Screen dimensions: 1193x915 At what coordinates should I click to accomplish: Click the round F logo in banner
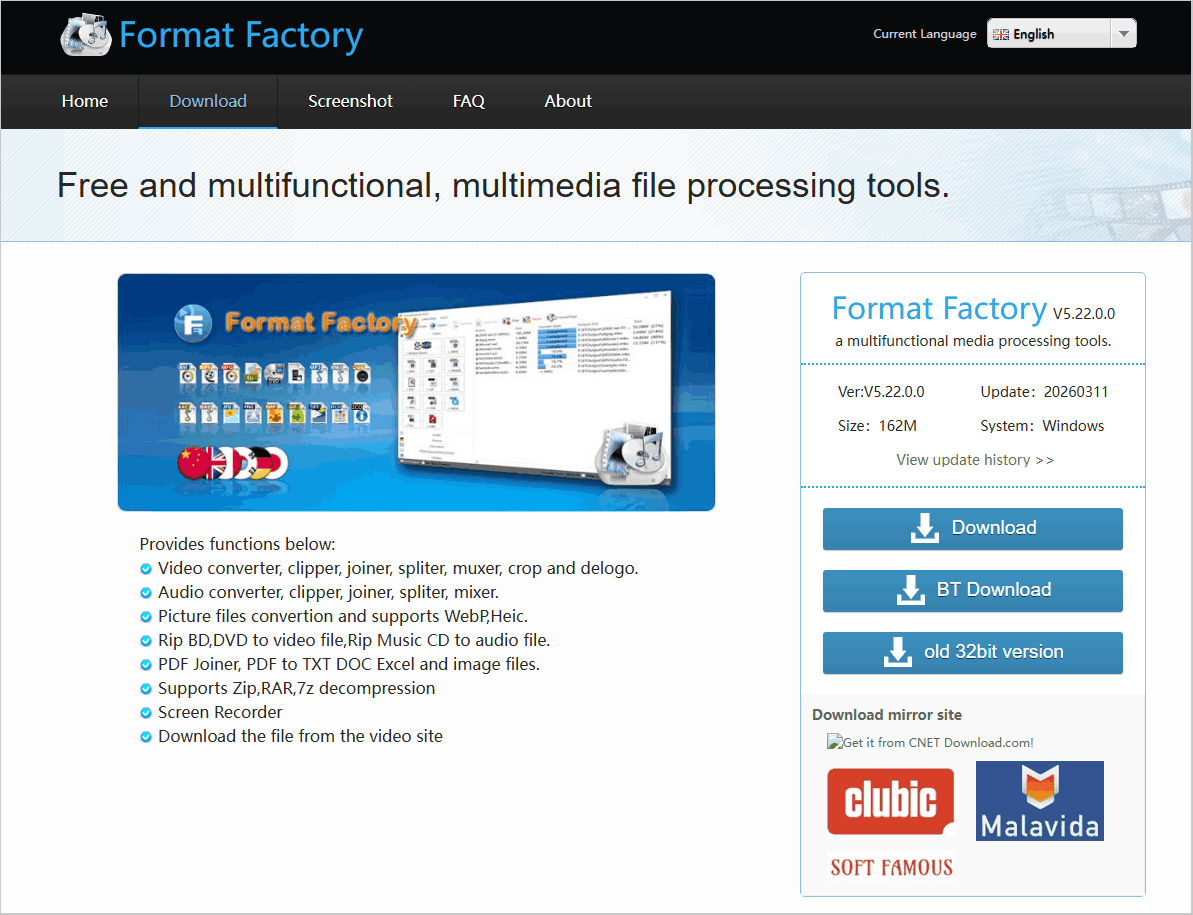(x=193, y=322)
